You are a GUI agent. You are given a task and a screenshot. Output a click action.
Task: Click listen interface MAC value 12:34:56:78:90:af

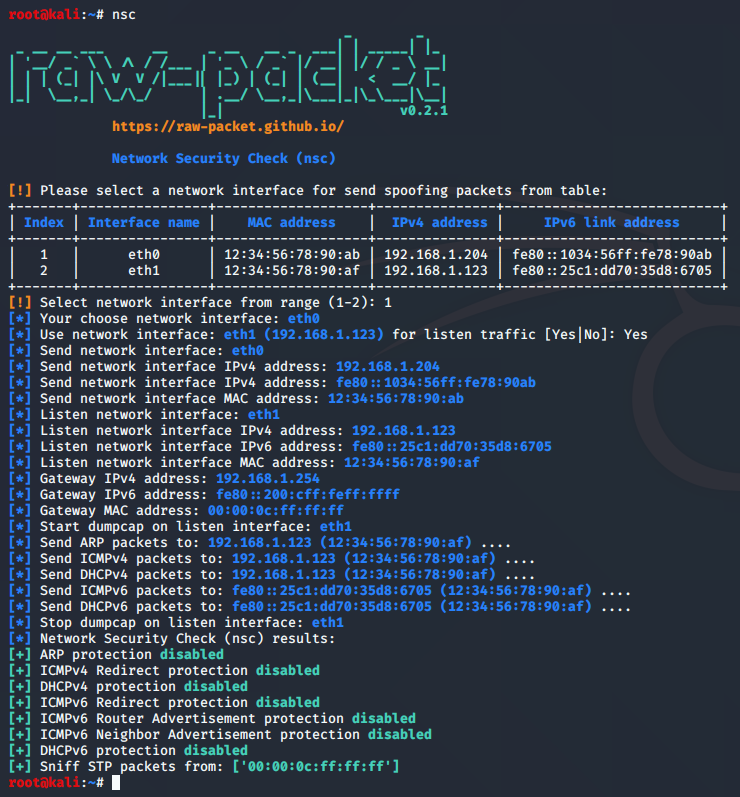(x=412, y=463)
